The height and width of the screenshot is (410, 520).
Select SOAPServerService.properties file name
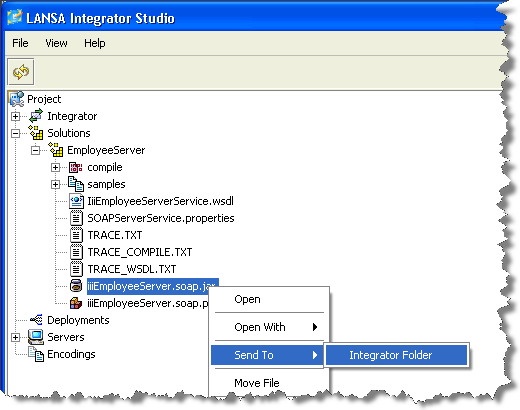tap(161, 218)
